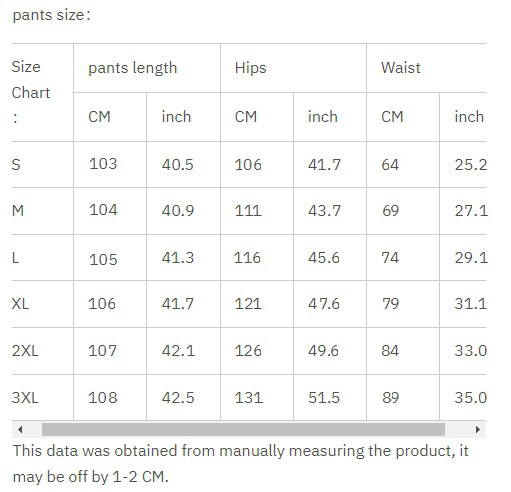Select the 'pants length' column header
The width and height of the screenshot is (511, 492).
147,68
